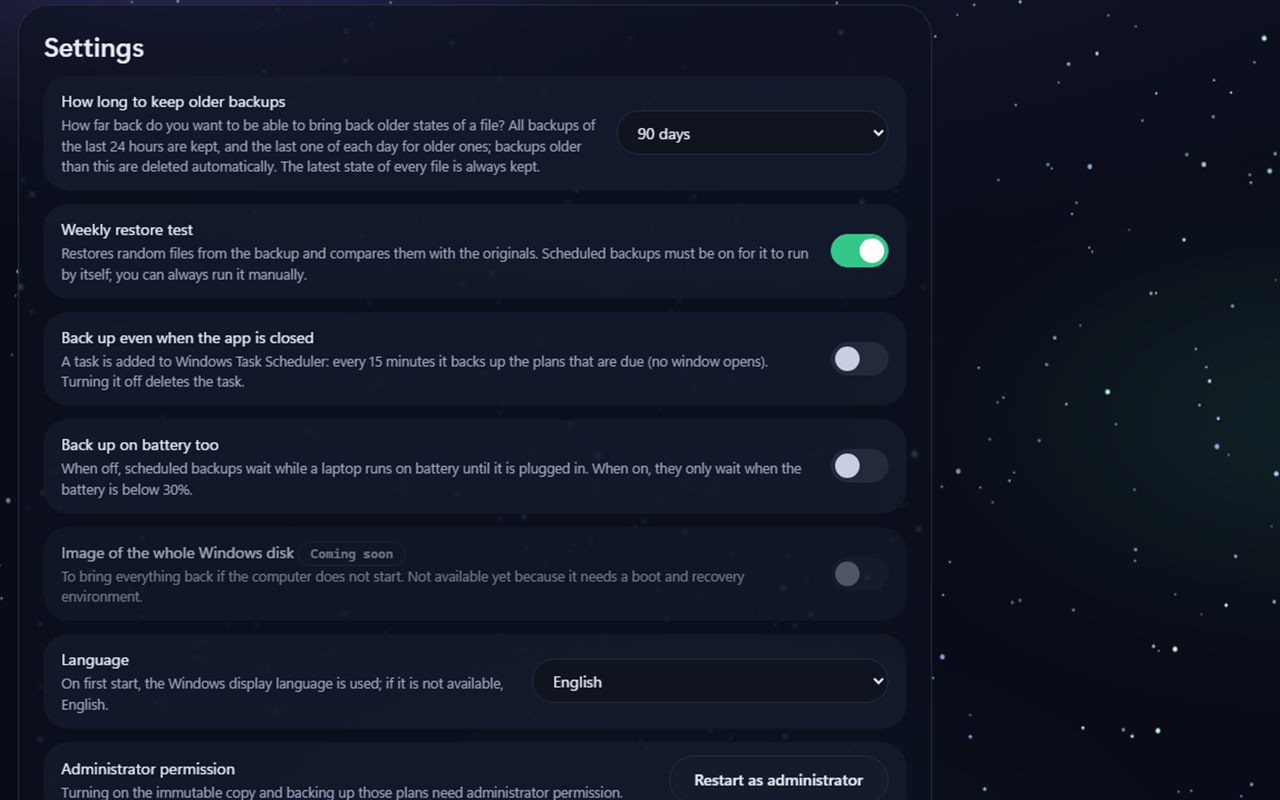
Task: Click the Coming soon badge
Action: (351, 553)
